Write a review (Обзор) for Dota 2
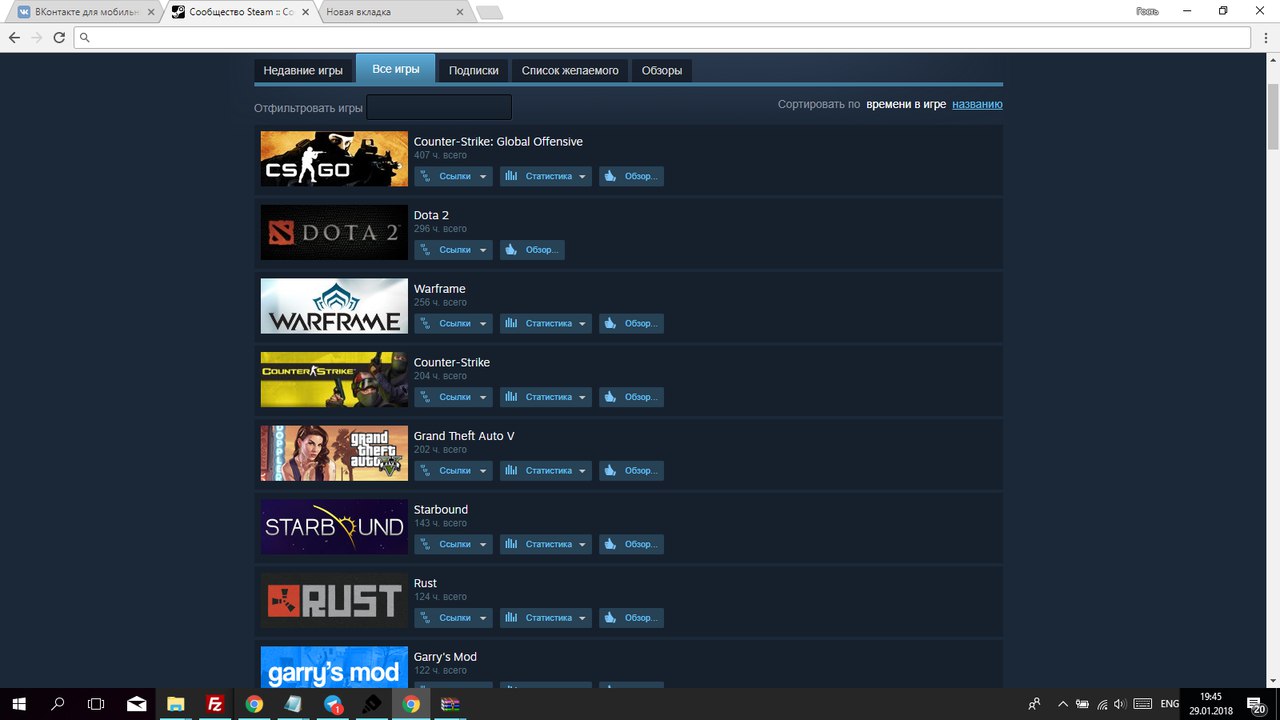This screenshot has width=1280, height=720. pyautogui.click(x=532, y=250)
